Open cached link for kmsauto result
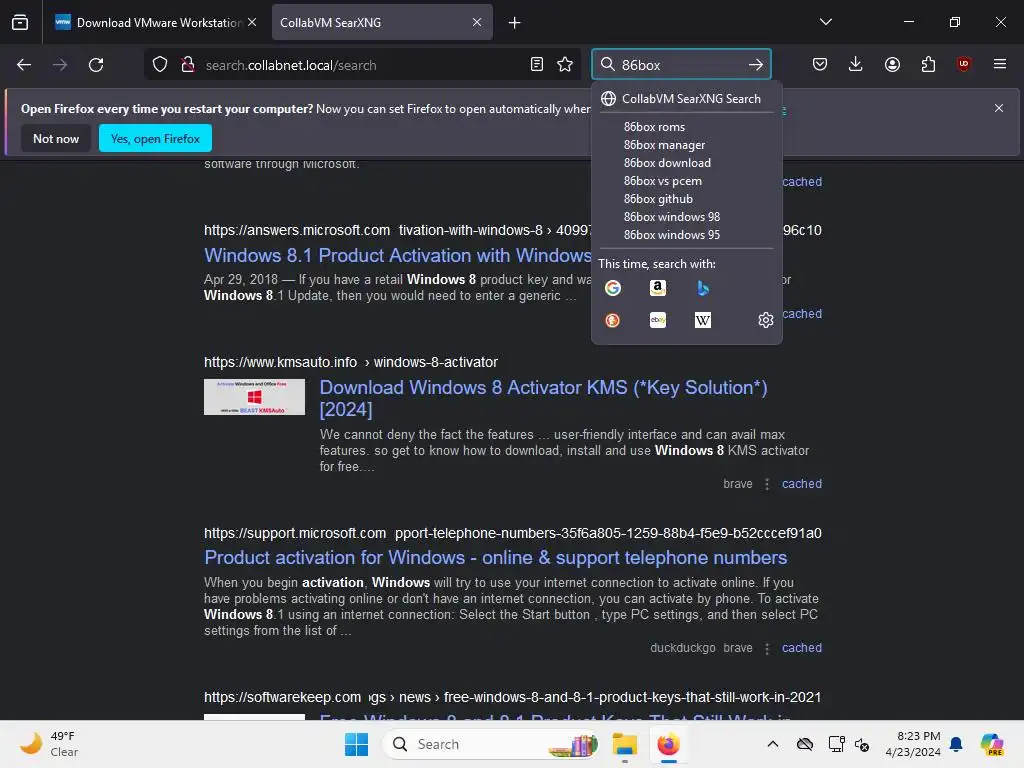This screenshot has width=1024, height=768. 802,484
